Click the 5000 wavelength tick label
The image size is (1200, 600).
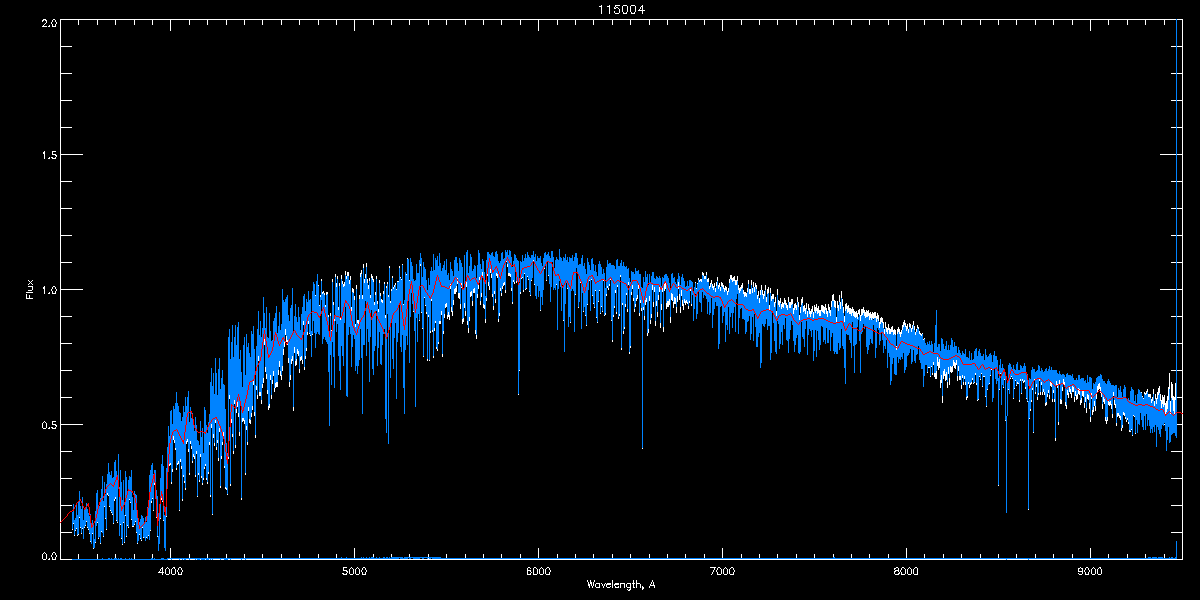point(355,571)
